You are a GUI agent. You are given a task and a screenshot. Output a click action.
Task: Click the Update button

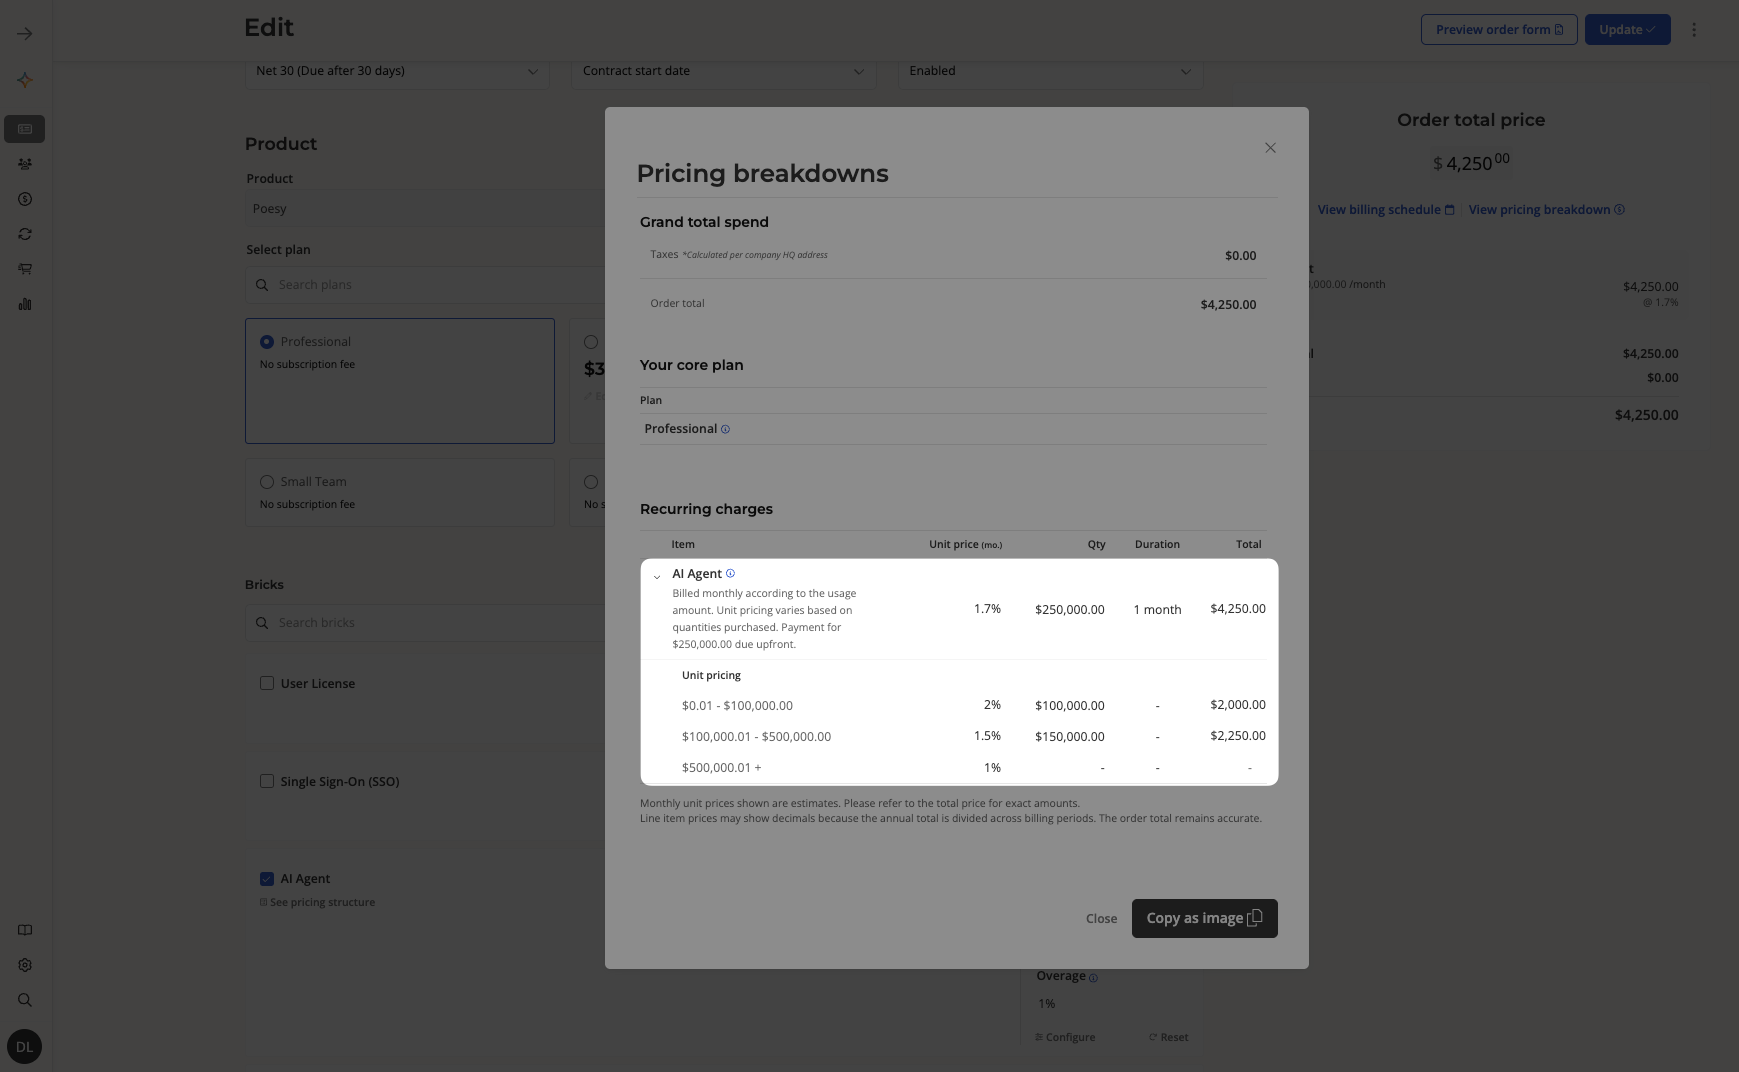(1627, 29)
